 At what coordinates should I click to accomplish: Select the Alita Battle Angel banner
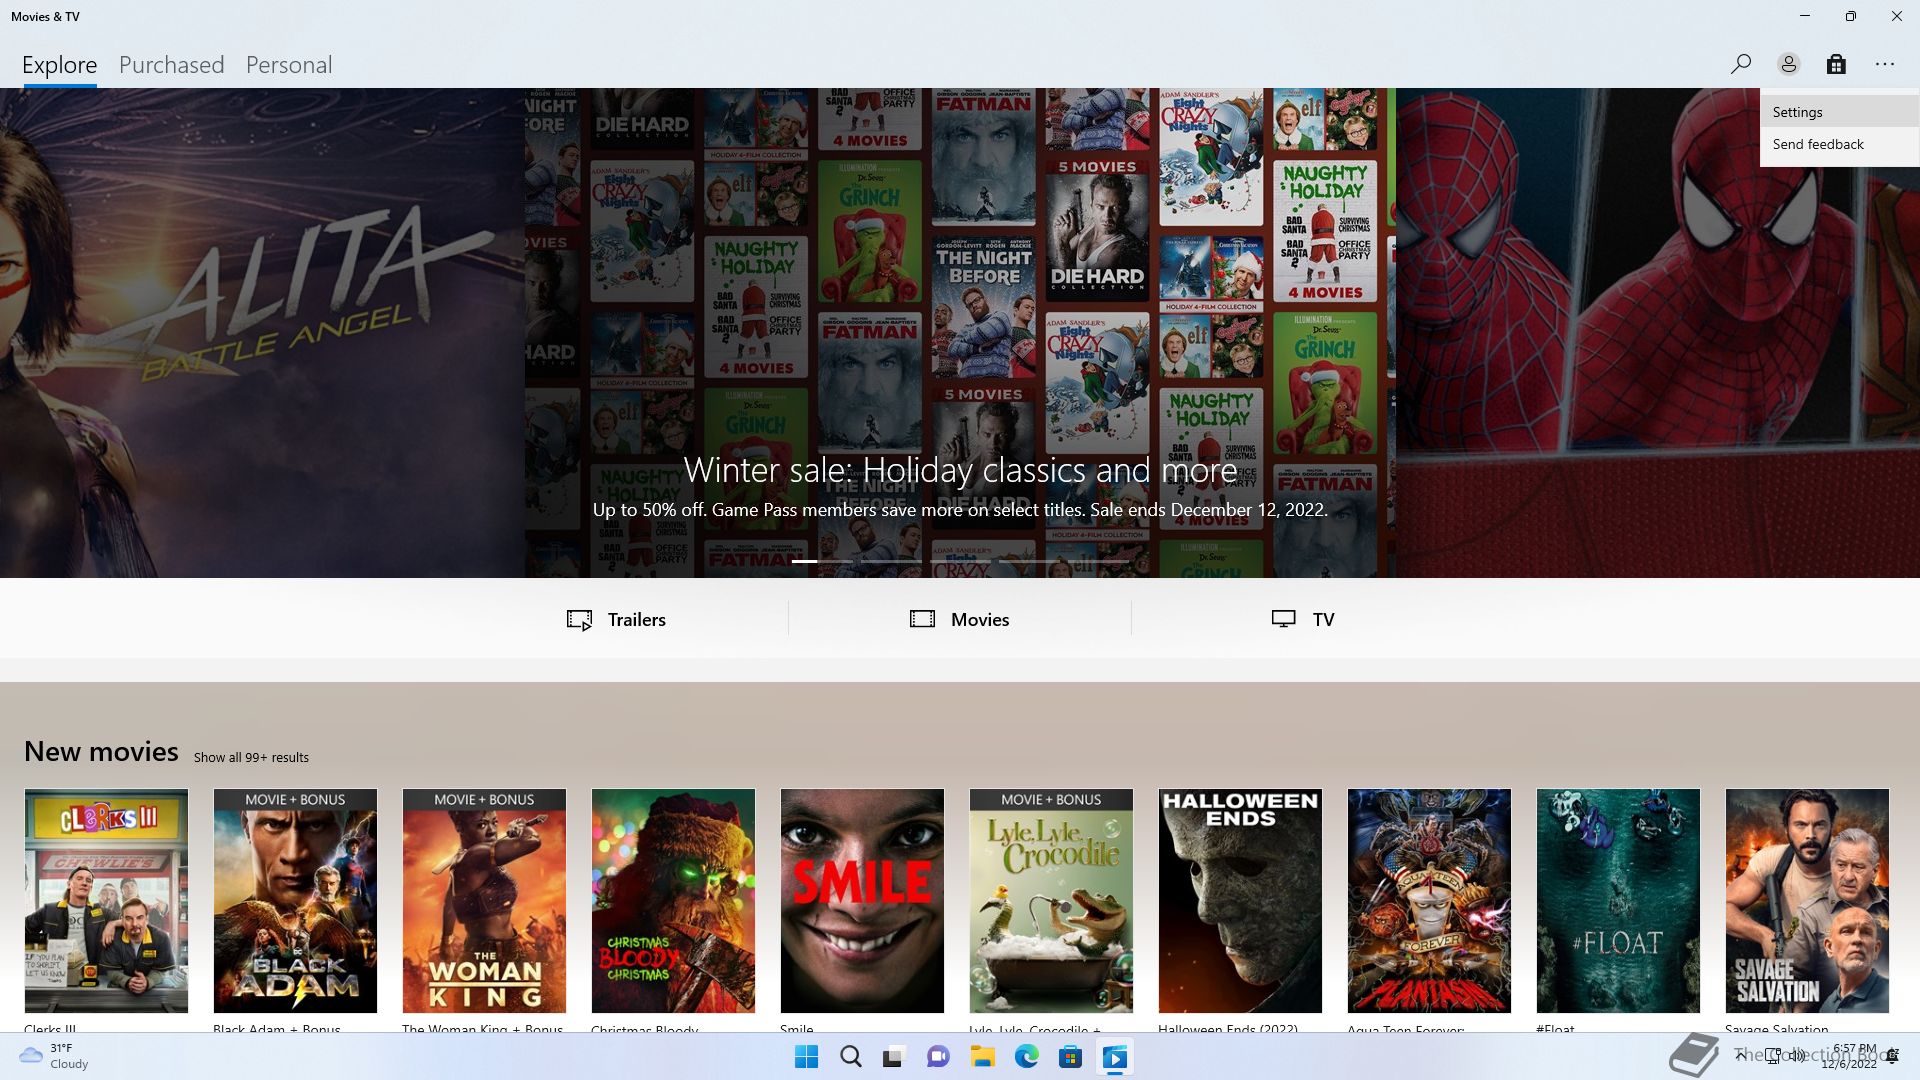click(x=262, y=333)
